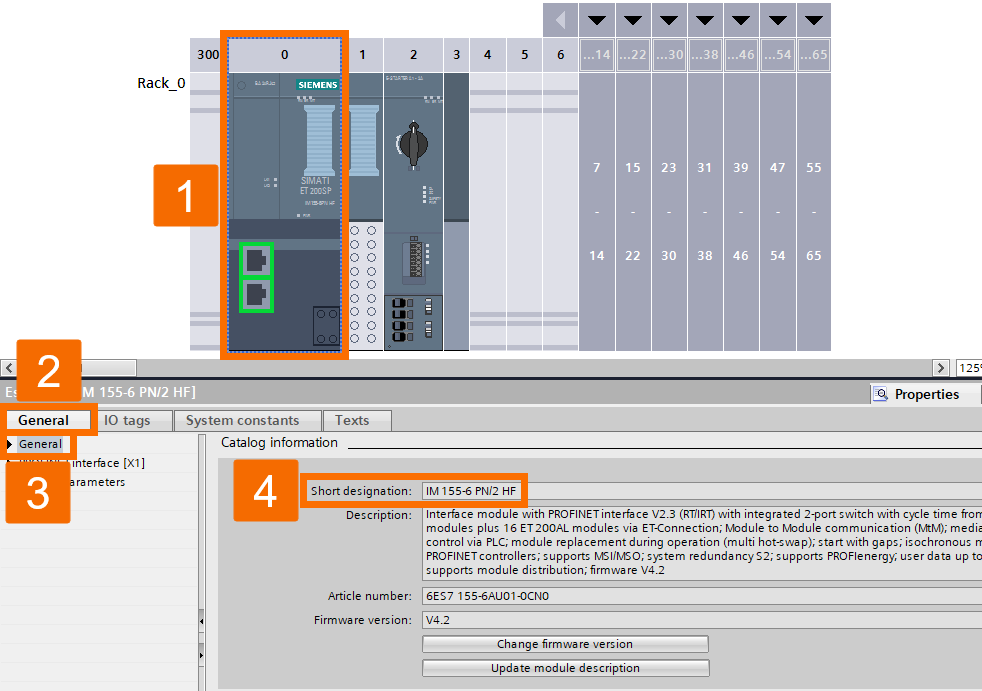The image size is (982, 691).
Task: Click the Article number field
Action: pyautogui.click(x=702, y=596)
